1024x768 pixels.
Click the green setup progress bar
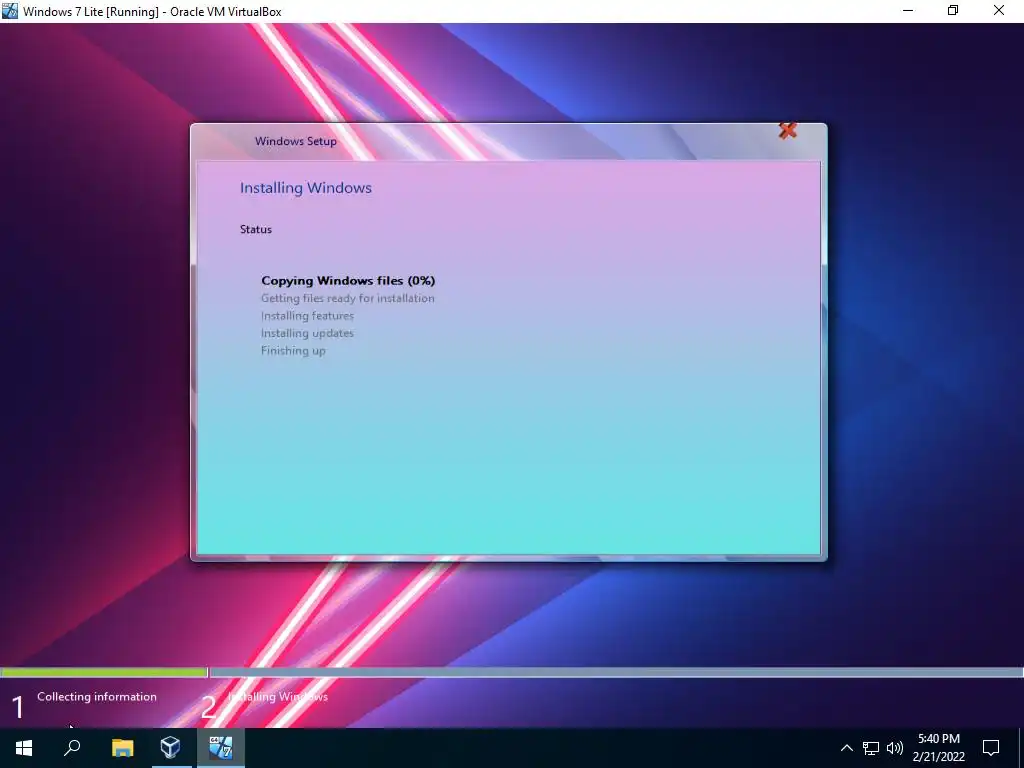coord(104,672)
